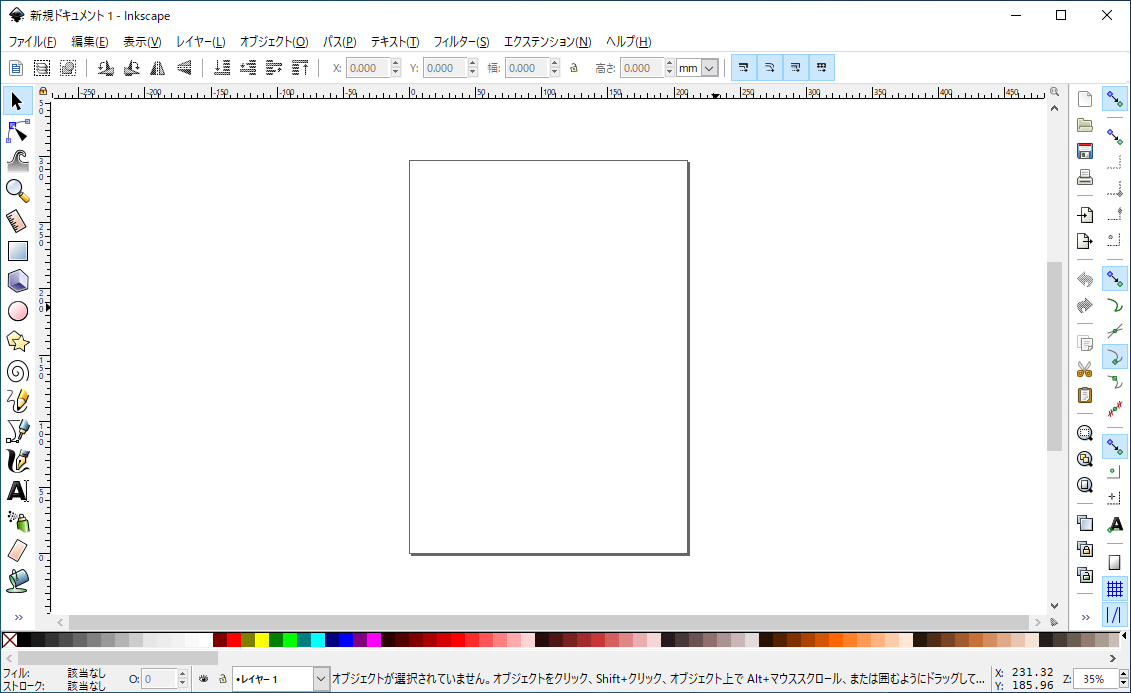The height and width of the screenshot is (693, 1131).
Task: Toggle grid snapping in snap bar
Action: pos(1114,589)
